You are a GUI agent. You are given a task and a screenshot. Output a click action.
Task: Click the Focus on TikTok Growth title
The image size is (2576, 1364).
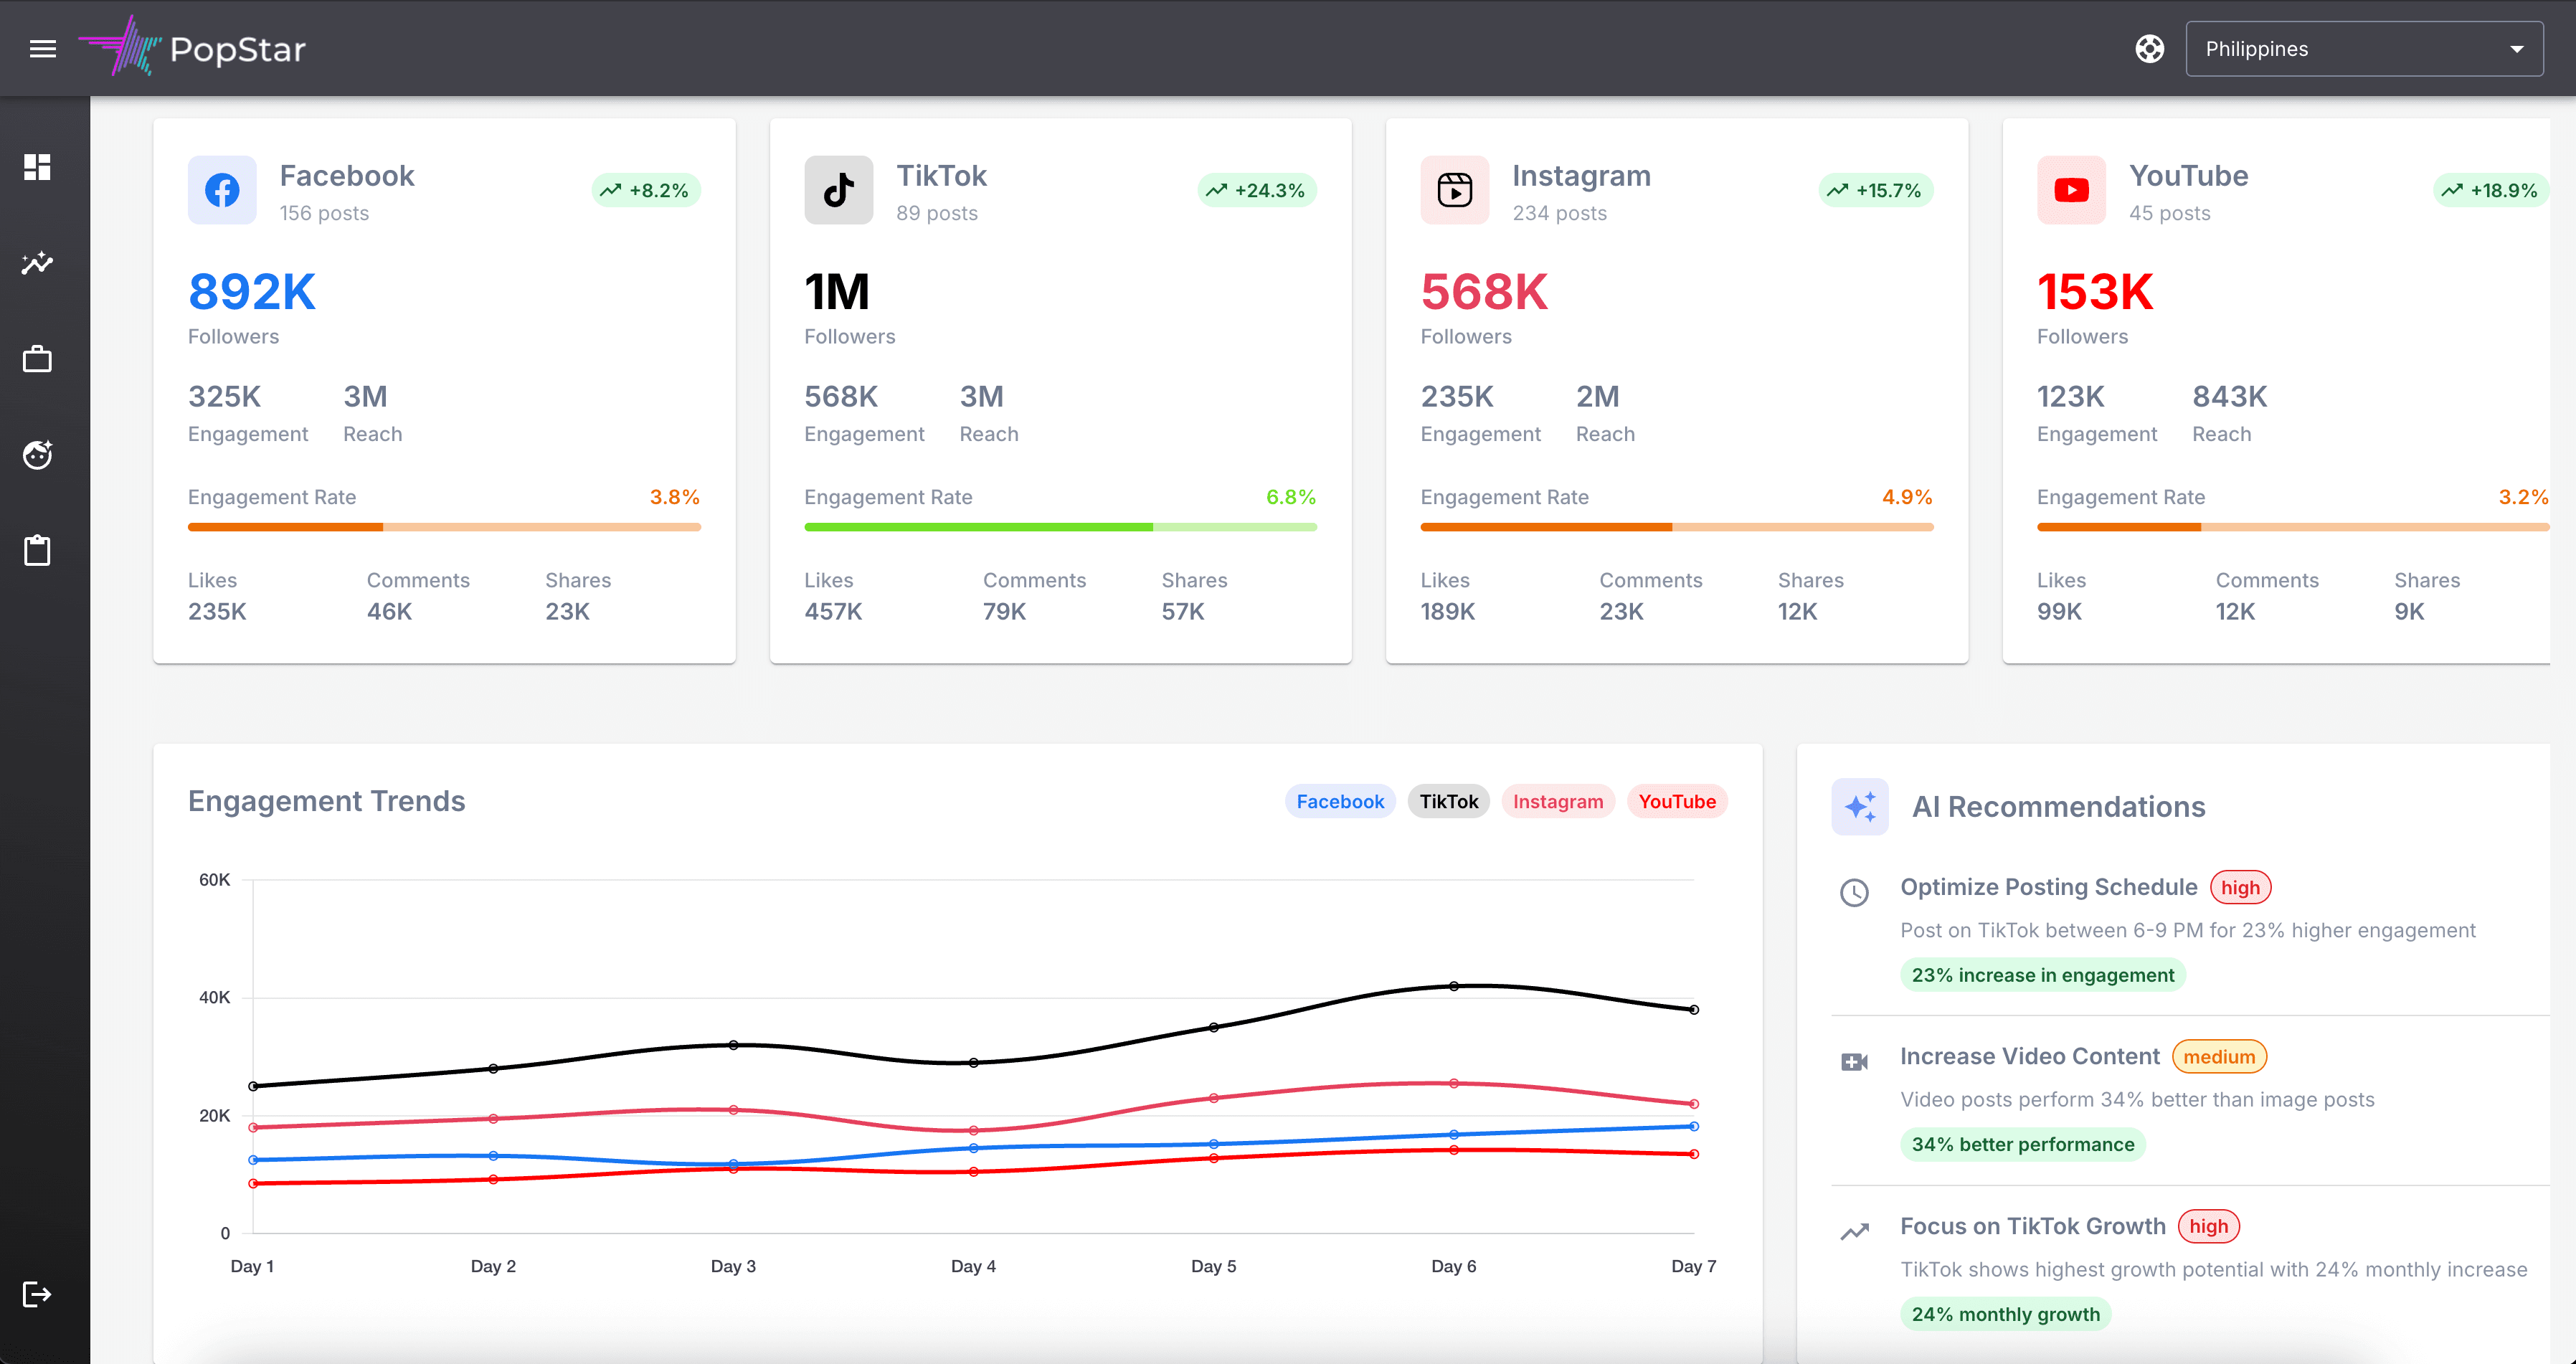pyautogui.click(x=2033, y=1226)
